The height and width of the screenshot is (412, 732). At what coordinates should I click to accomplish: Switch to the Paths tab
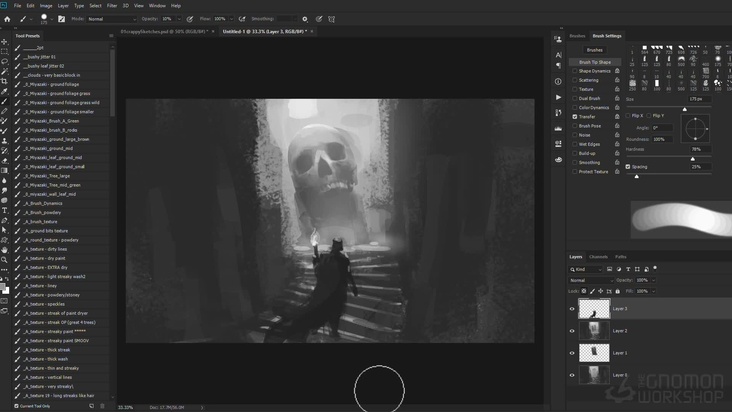click(x=620, y=257)
